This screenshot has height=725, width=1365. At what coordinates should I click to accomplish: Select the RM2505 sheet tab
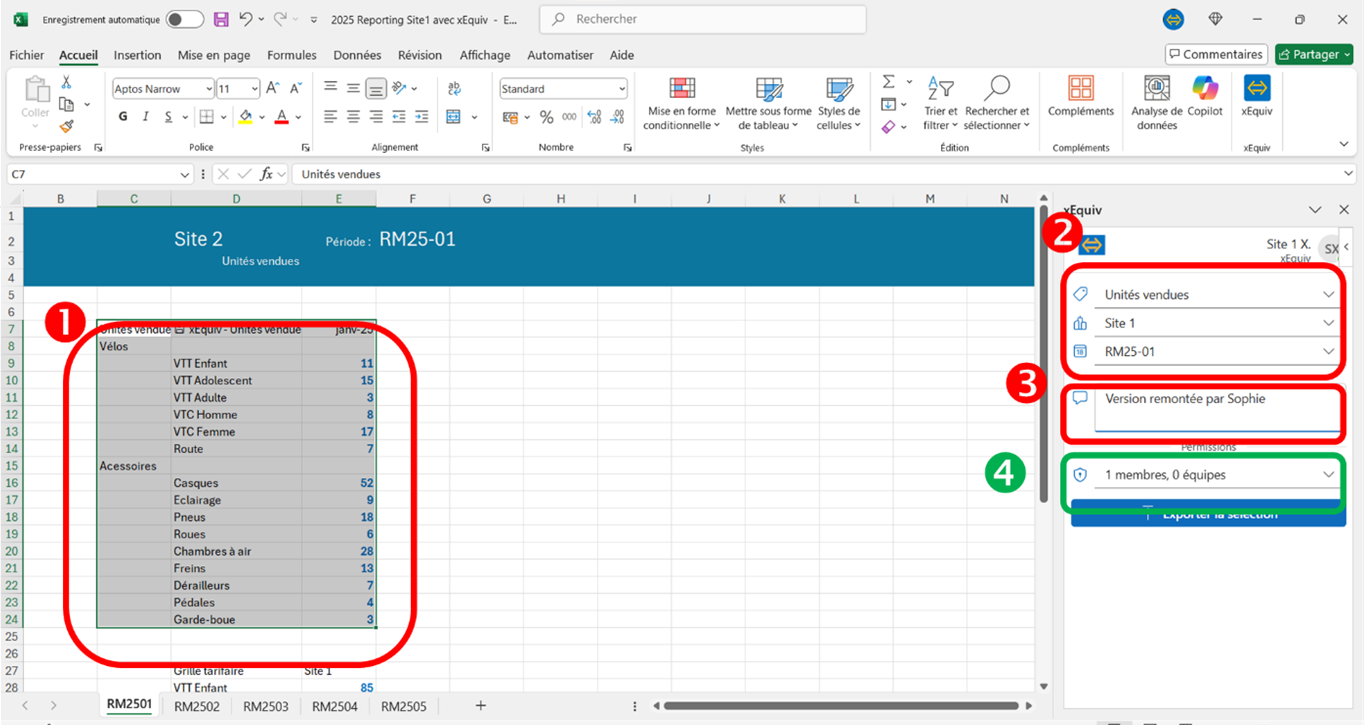(x=403, y=706)
